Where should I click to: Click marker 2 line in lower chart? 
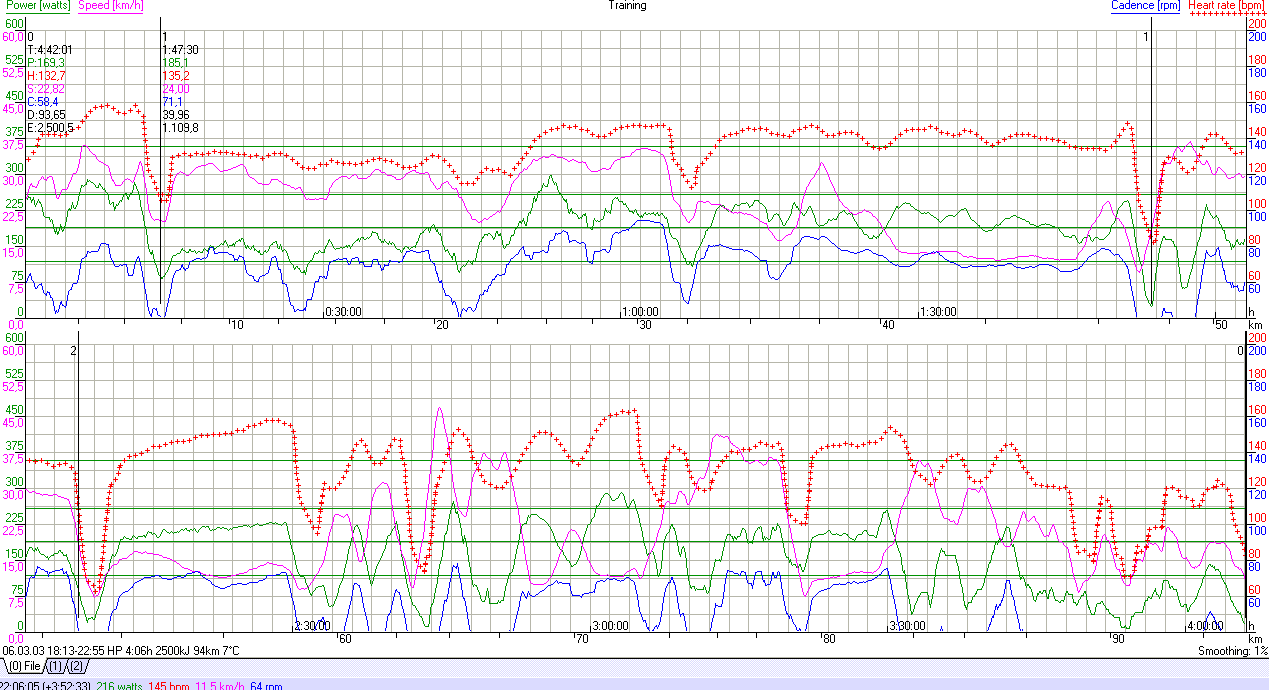(x=78, y=480)
